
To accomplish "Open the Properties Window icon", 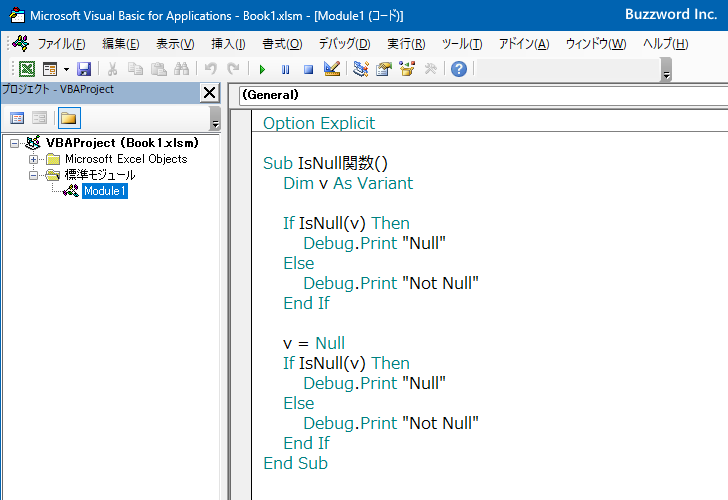I will click(x=384, y=69).
